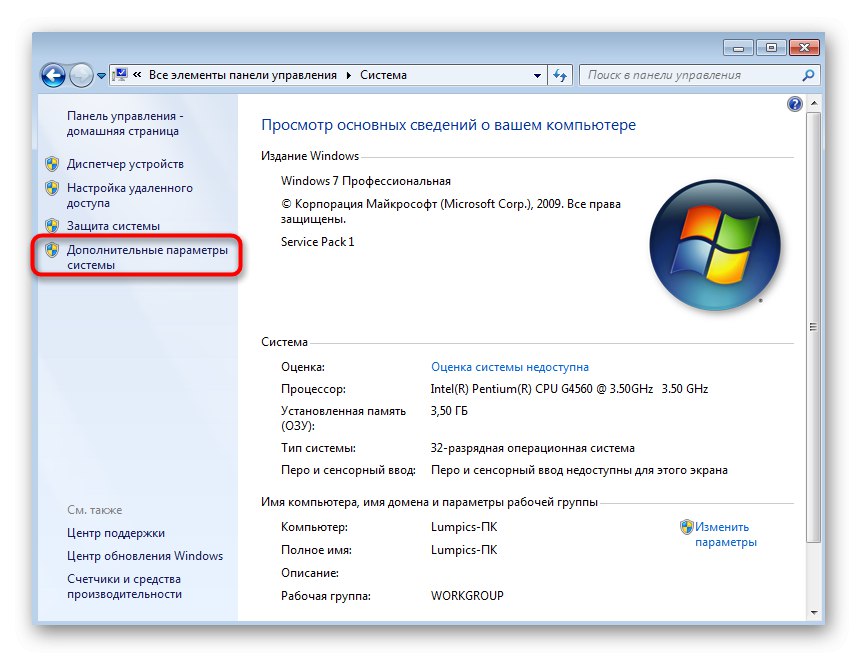Click shield icon next to 'Изменить параметры'
This screenshot has height=657, width=857.
(x=686, y=527)
